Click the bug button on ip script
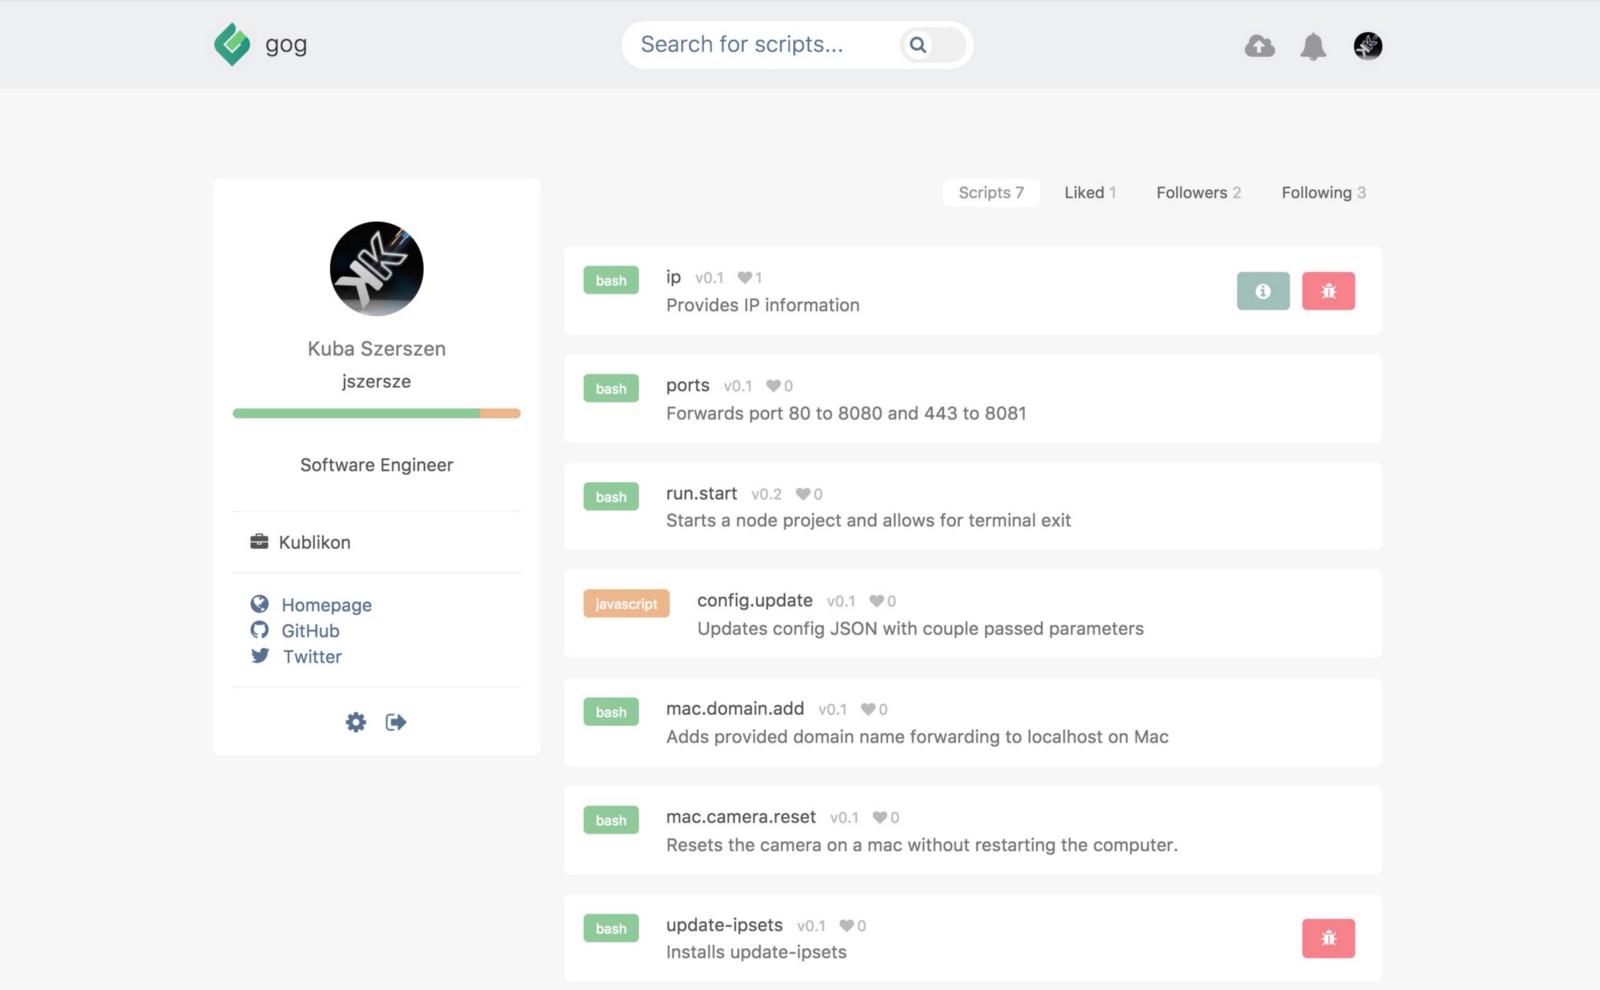This screenshot has height=990, width=1600. [x=1328, y=291]
